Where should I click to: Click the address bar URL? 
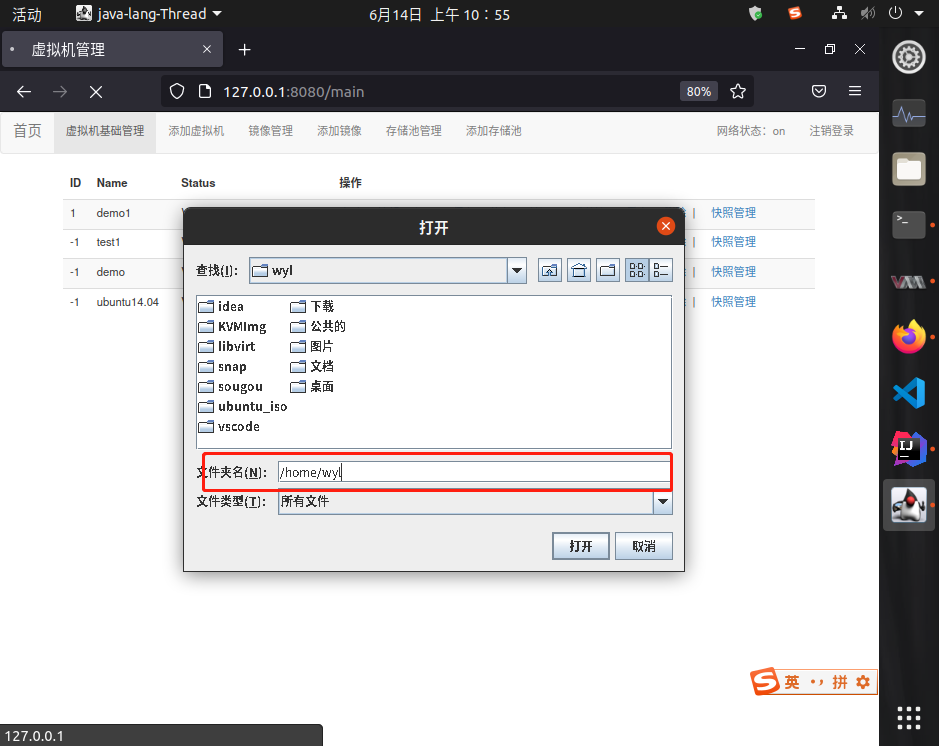tap(293, 92)
